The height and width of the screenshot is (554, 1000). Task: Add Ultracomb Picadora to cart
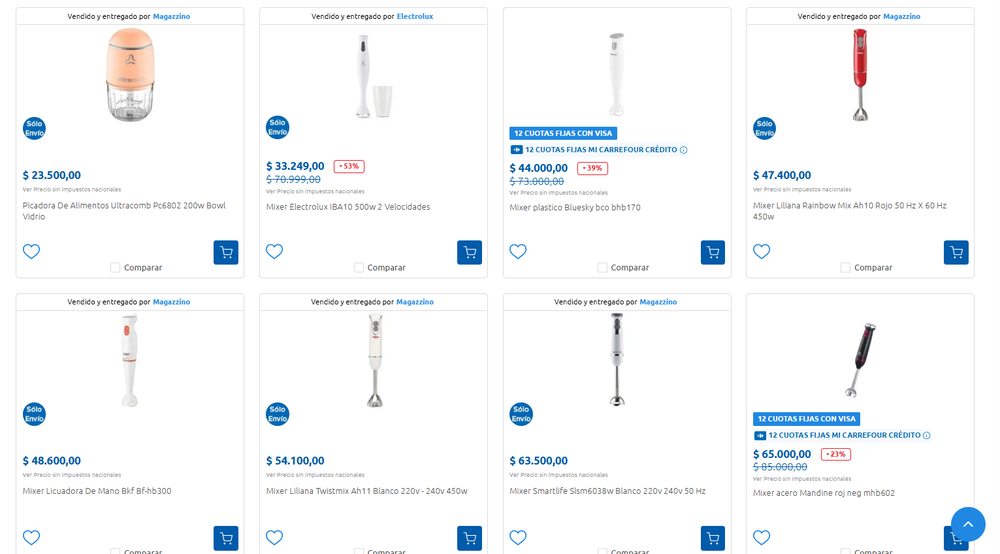(226, 252)
